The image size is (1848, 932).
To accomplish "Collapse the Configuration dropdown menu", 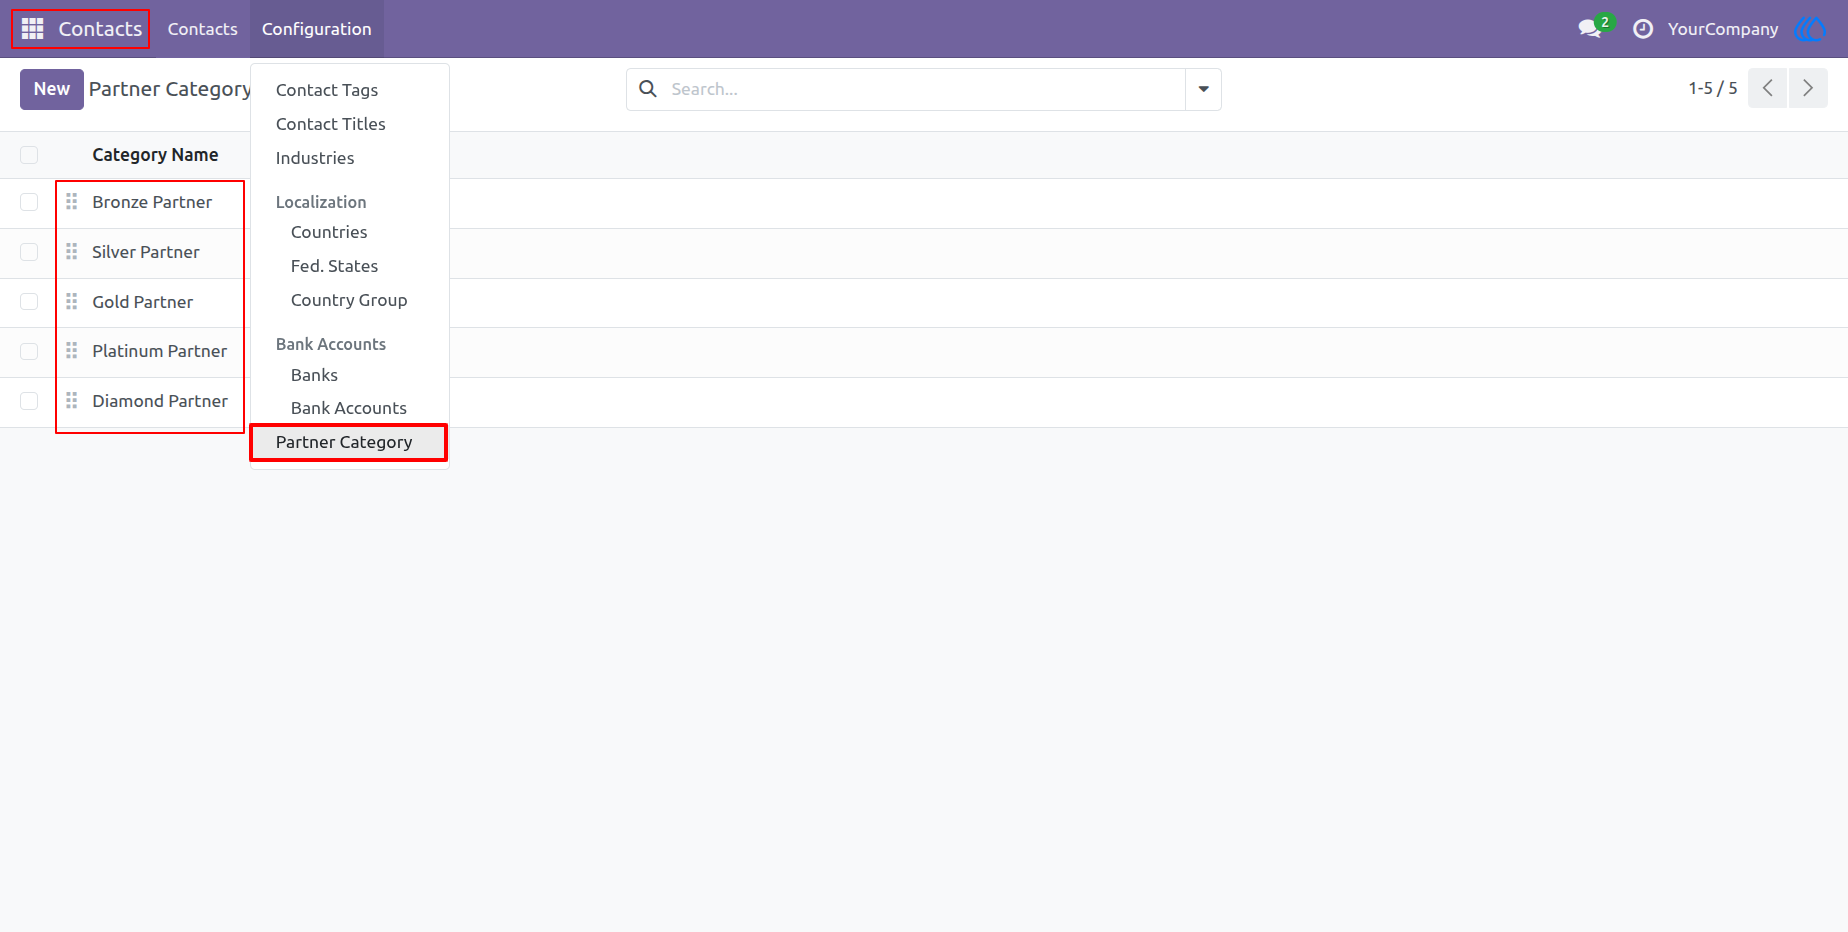I will point(316,29).
